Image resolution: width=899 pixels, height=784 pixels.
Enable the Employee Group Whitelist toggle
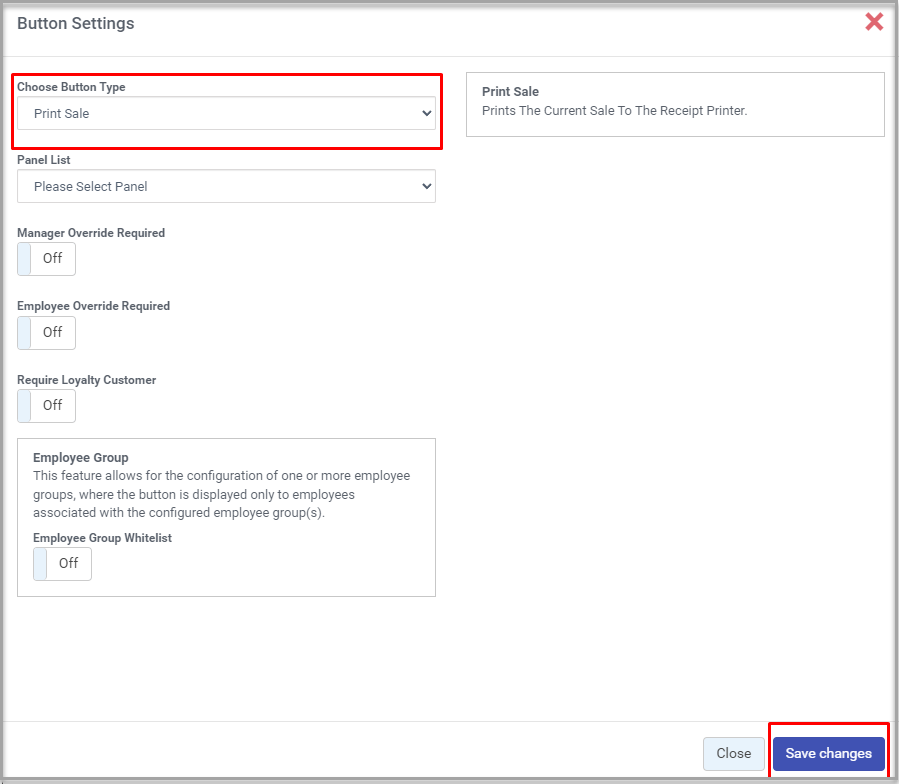pos(62,563)
